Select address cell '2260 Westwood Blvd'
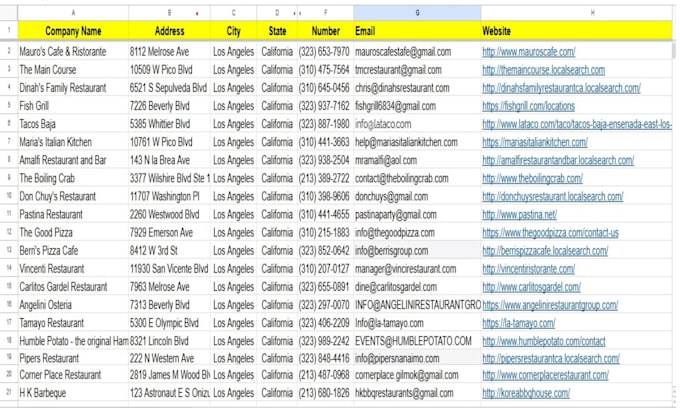680x408 pixels. click(x=169, y=214)
